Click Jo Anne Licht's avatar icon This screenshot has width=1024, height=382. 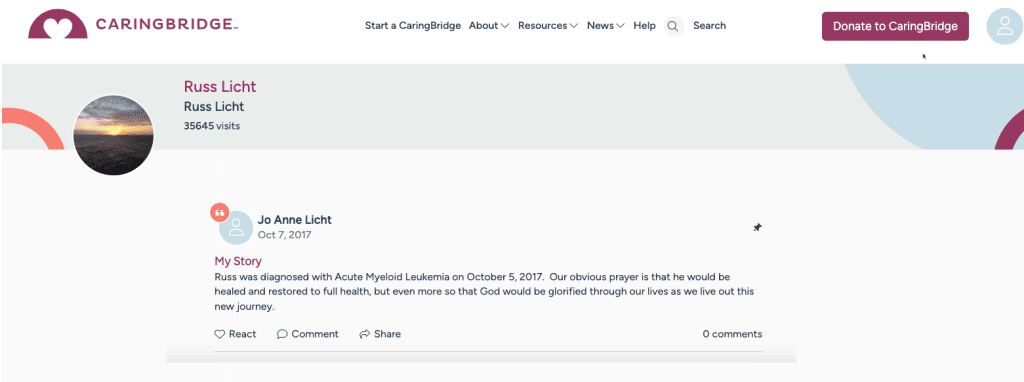coord(236,227)
